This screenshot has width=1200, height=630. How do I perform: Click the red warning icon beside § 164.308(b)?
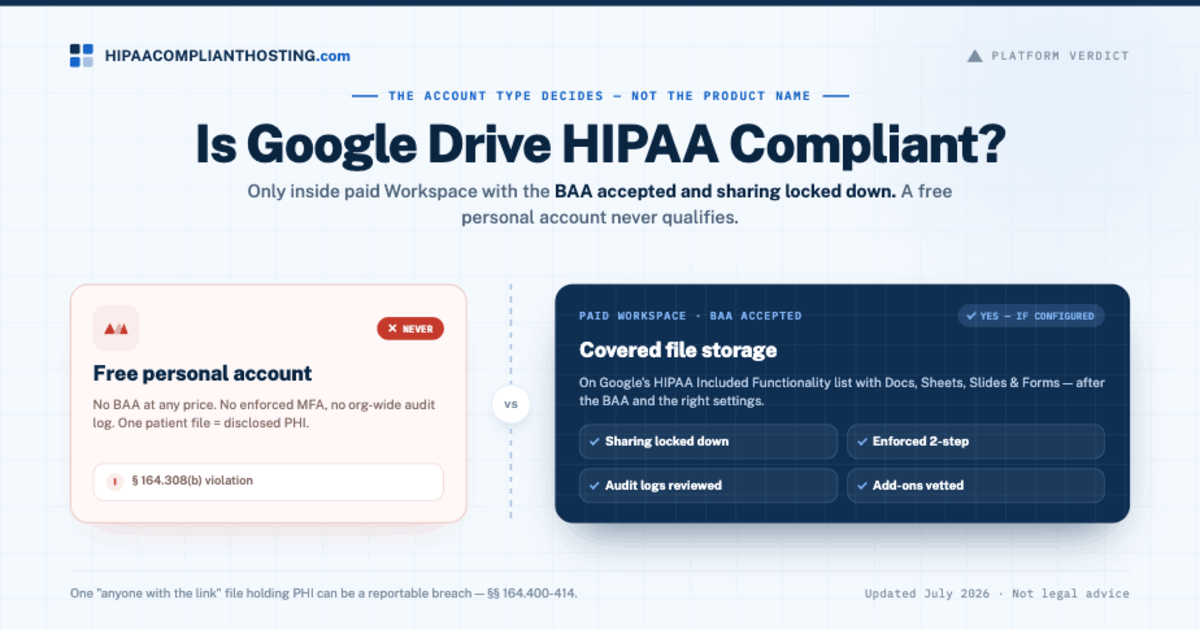point(115,482)
